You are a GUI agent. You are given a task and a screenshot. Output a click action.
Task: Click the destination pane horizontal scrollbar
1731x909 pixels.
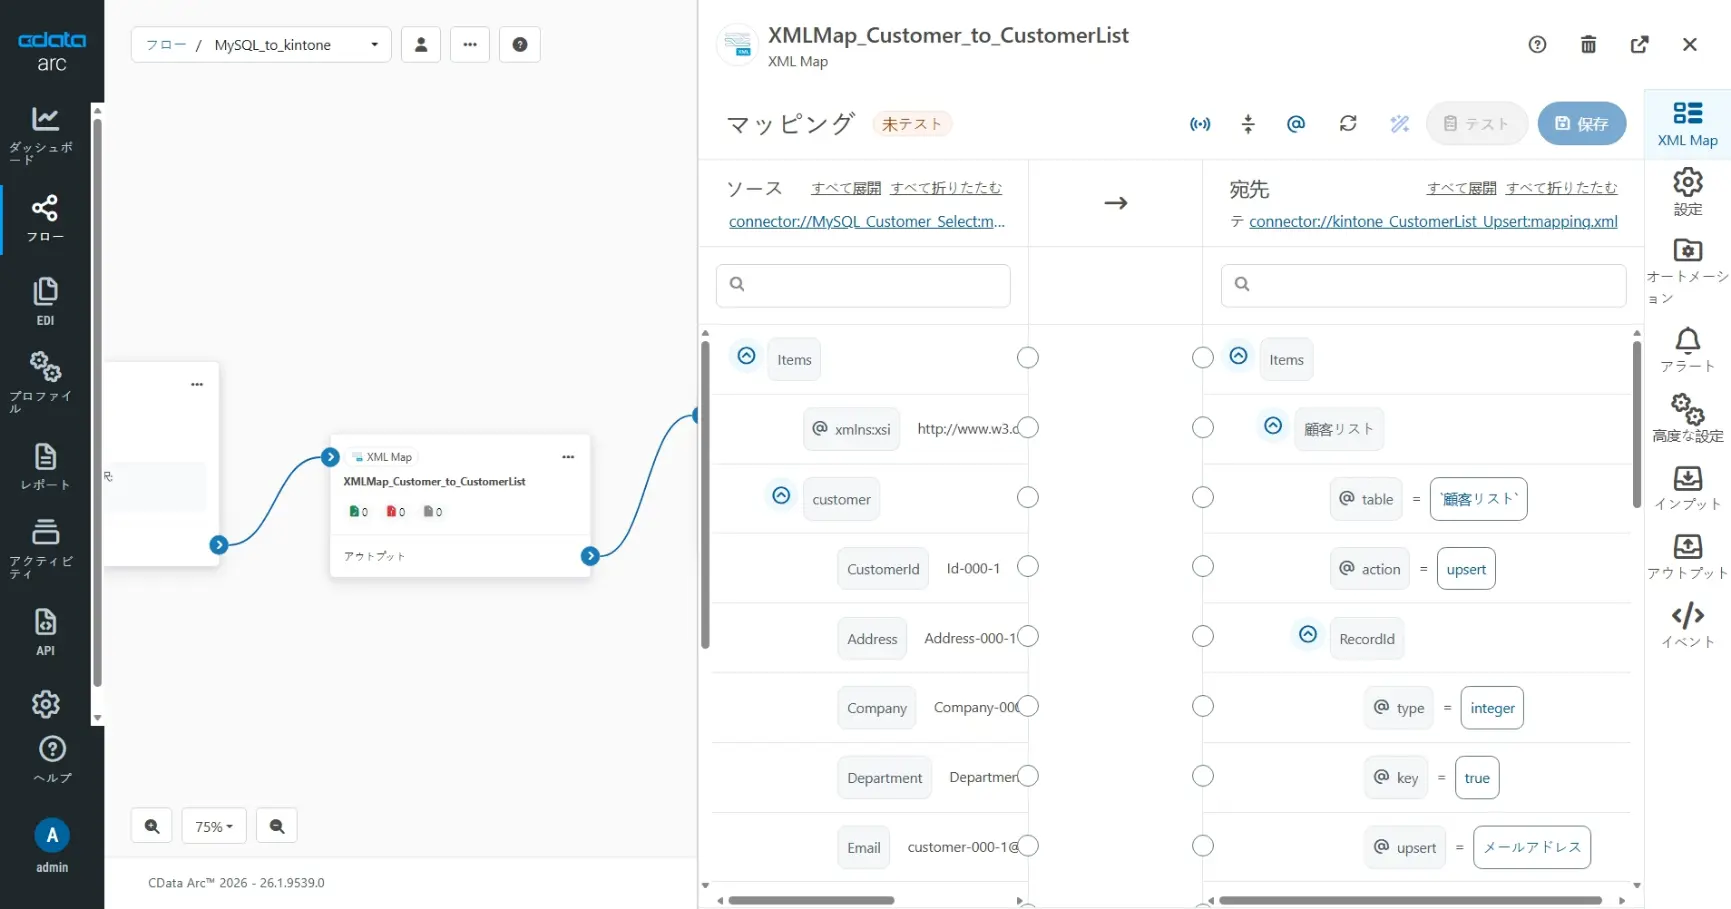tap(1410, 900)
